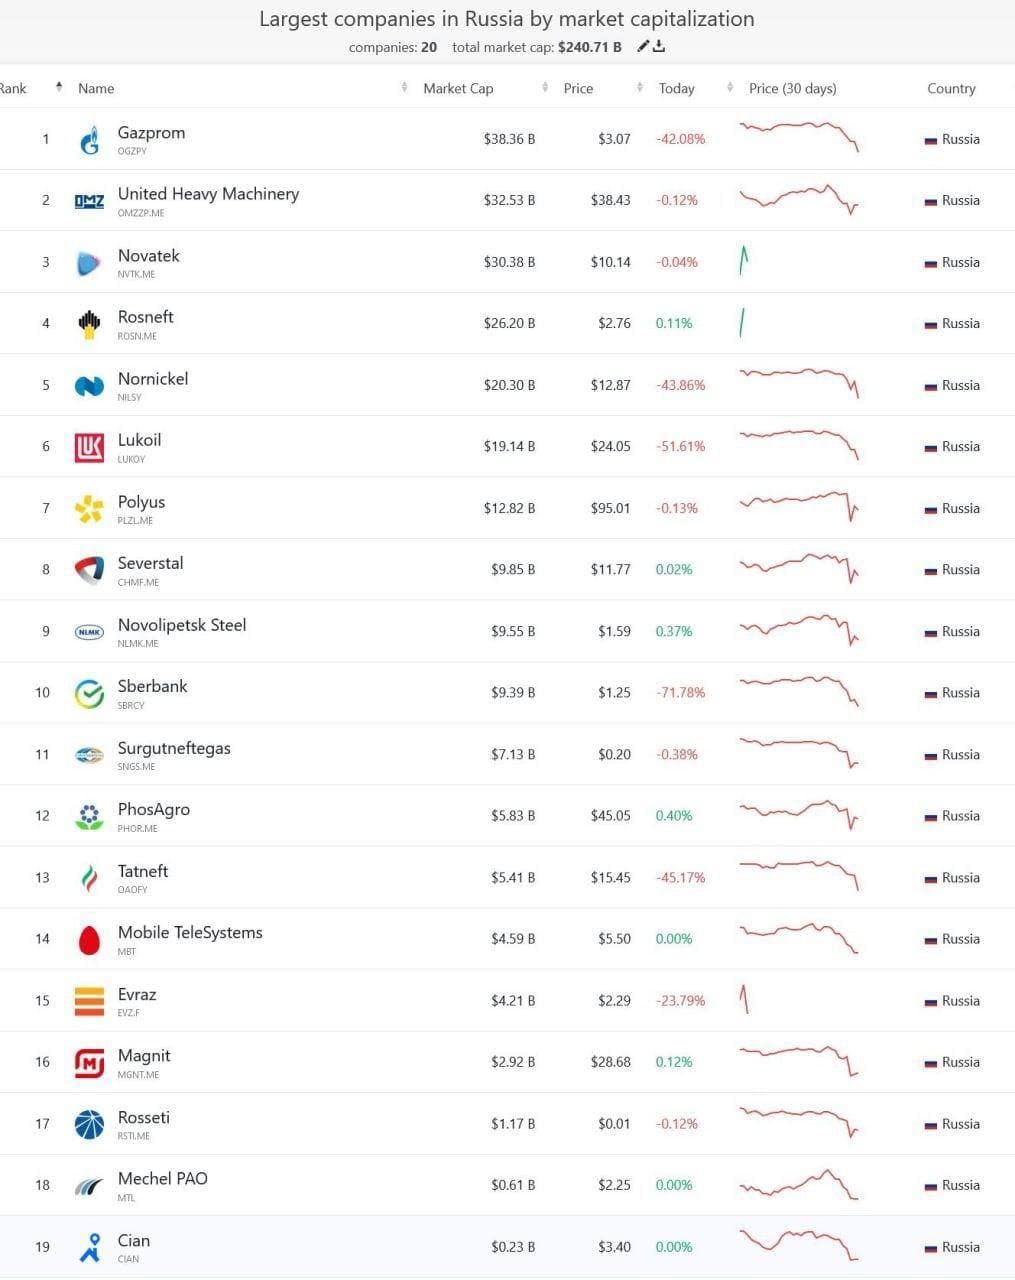Click the Rosneft logo icon
Screen dimensions: 1015x1280
(x=90, y=324)
